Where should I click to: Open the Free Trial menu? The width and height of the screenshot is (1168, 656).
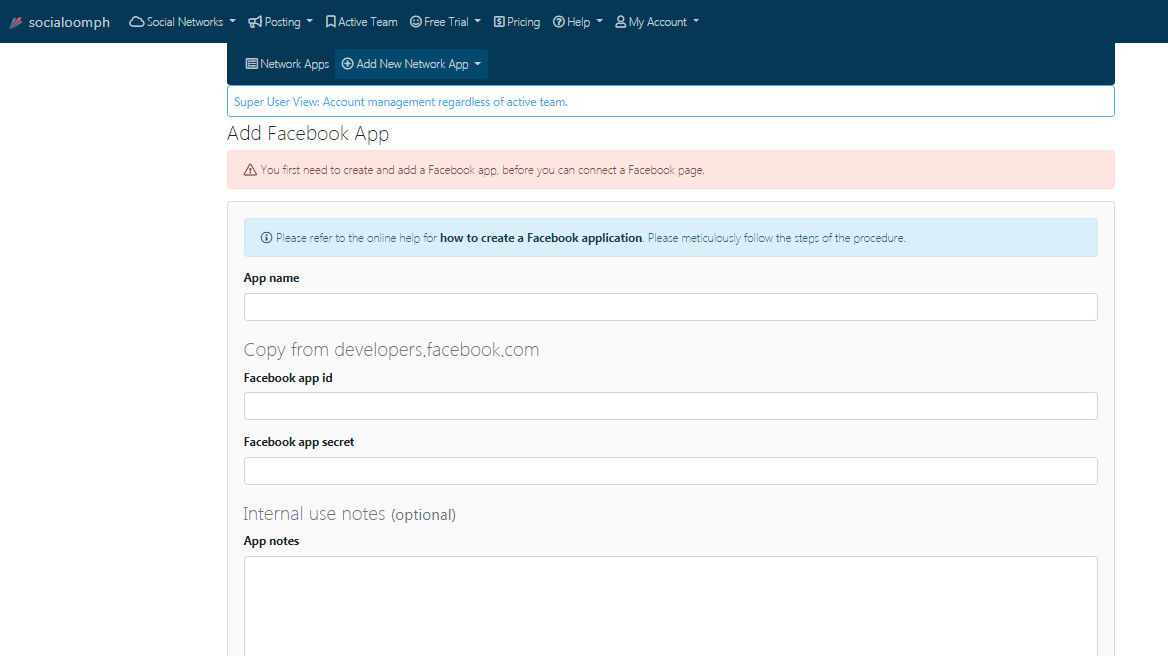click(x=445, y=22)
